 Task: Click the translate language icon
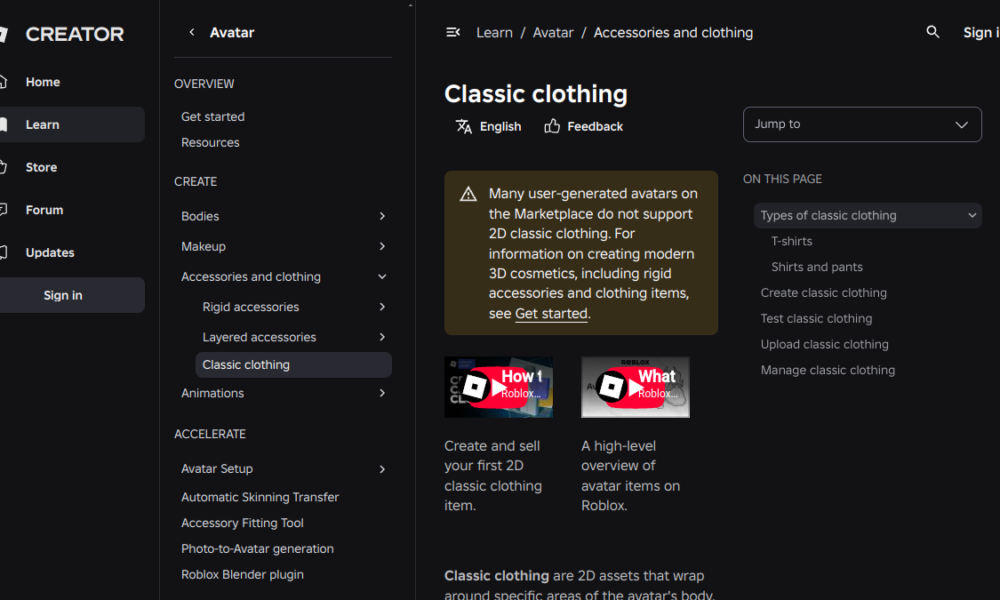pyautogui.click(x=464, y=126)
